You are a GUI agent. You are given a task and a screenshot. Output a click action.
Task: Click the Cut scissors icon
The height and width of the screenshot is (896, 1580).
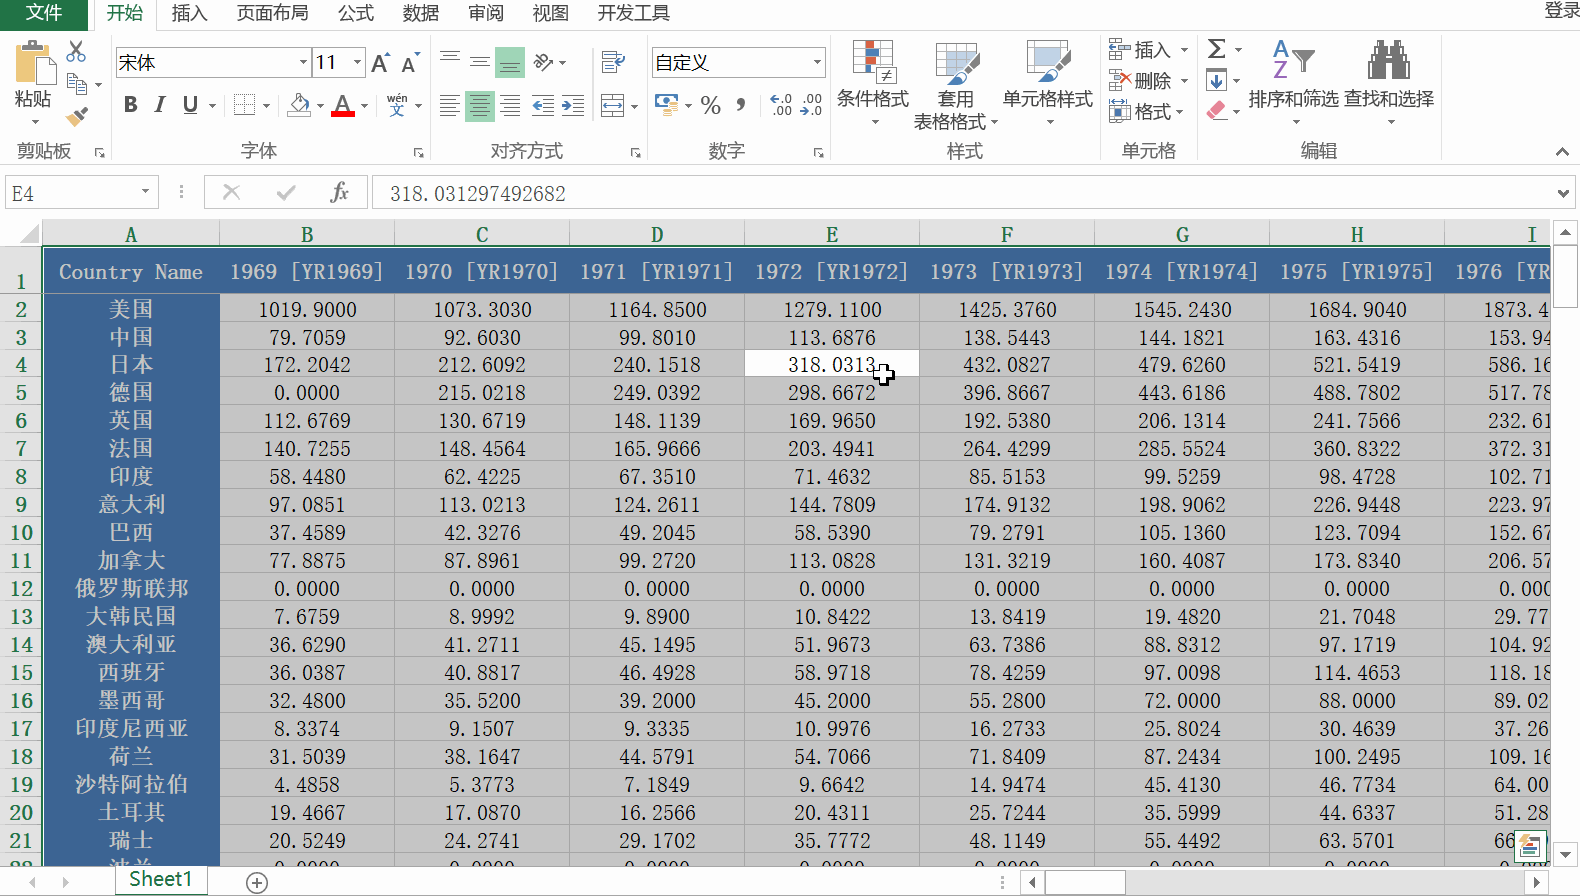point(76,51)
